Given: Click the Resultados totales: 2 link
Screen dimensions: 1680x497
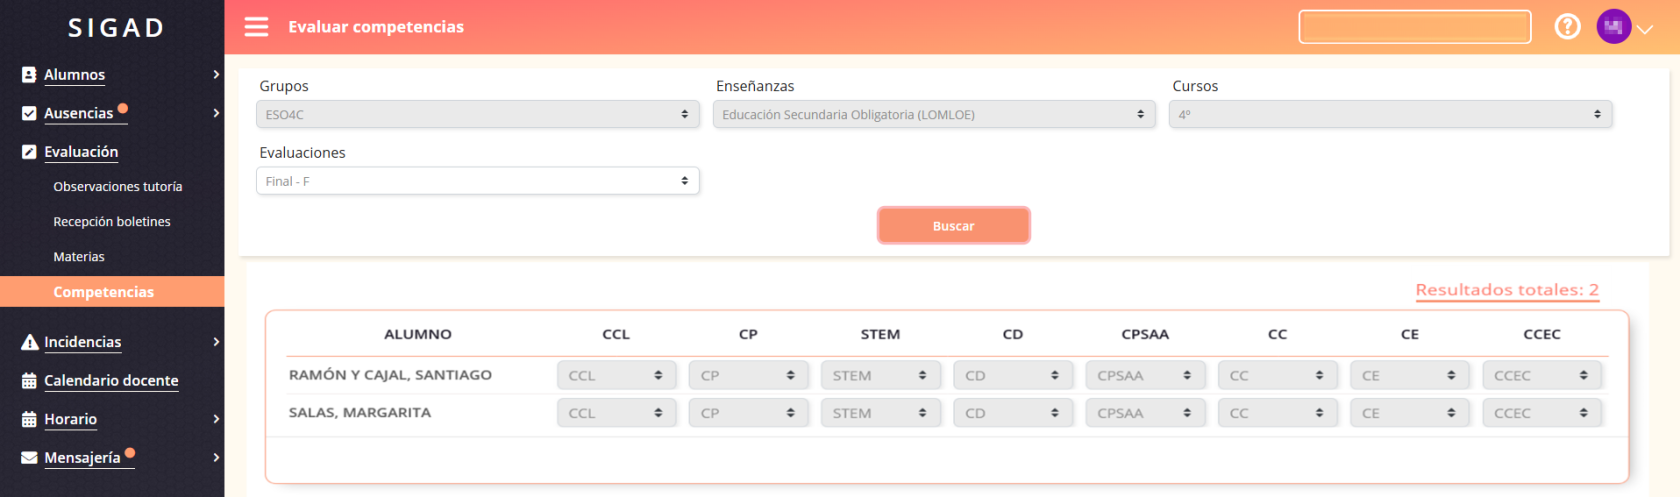Looking at the screenshot, I should [x=1506, y=290].
